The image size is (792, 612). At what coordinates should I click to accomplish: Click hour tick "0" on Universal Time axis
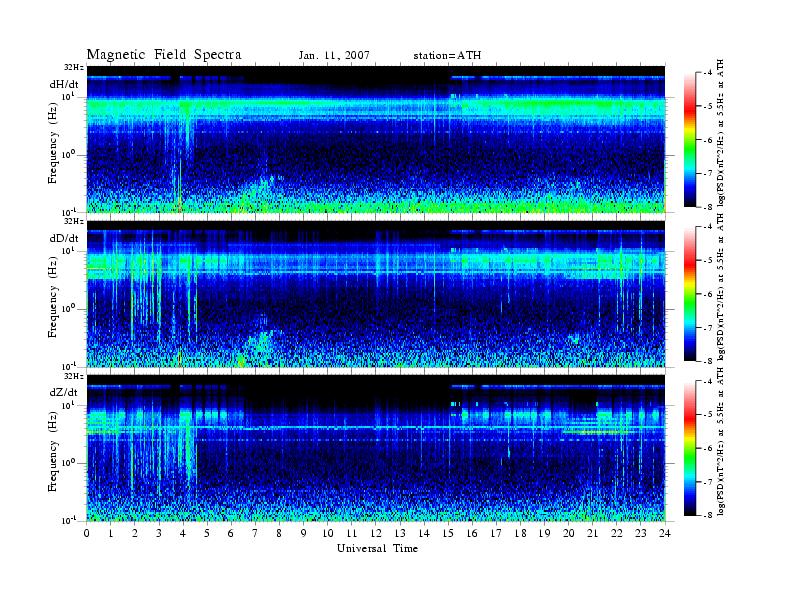point(87,534)
